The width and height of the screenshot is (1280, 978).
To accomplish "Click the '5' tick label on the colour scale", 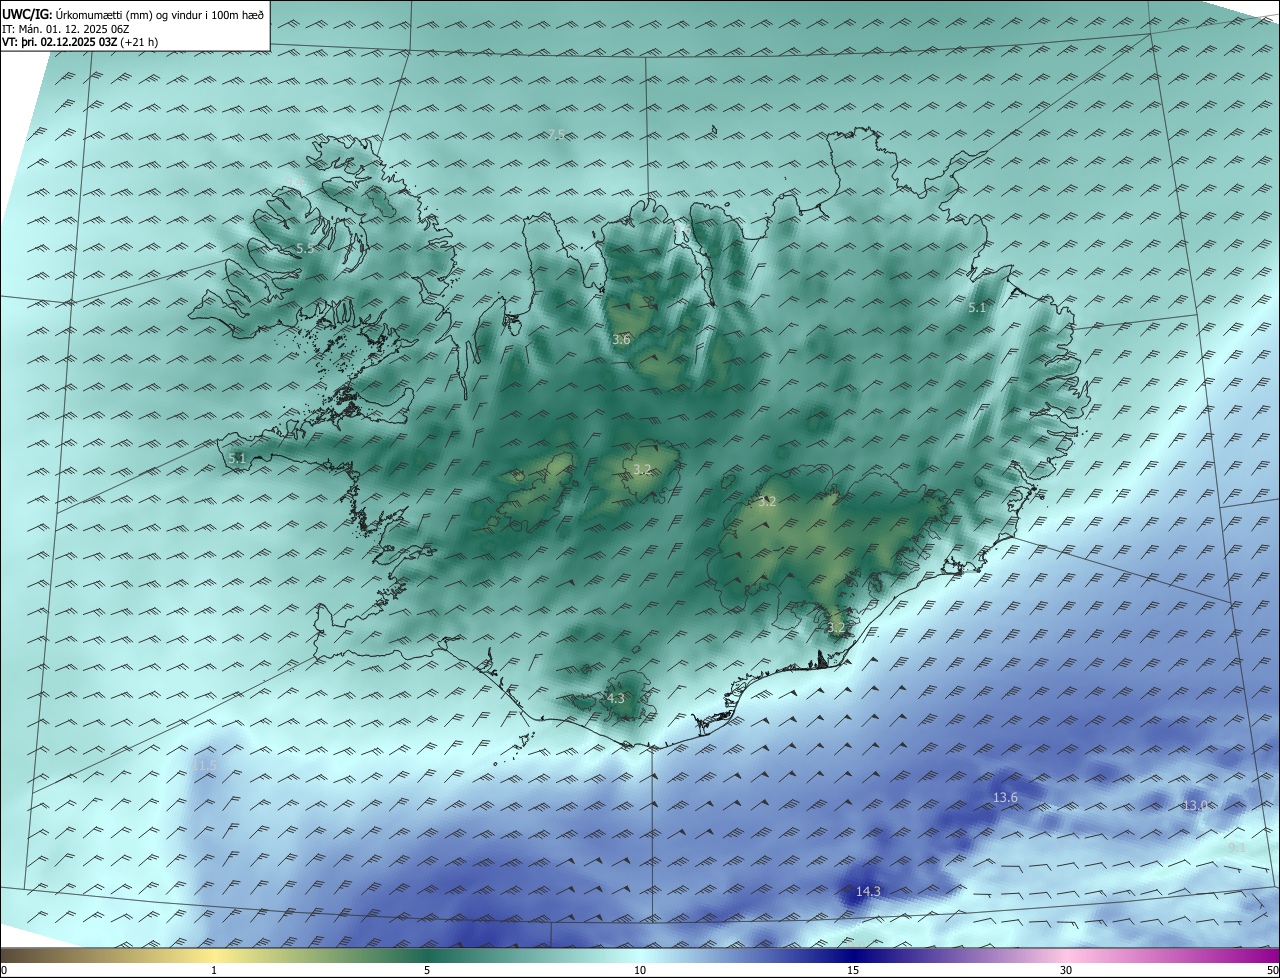I will coord(427,970).
